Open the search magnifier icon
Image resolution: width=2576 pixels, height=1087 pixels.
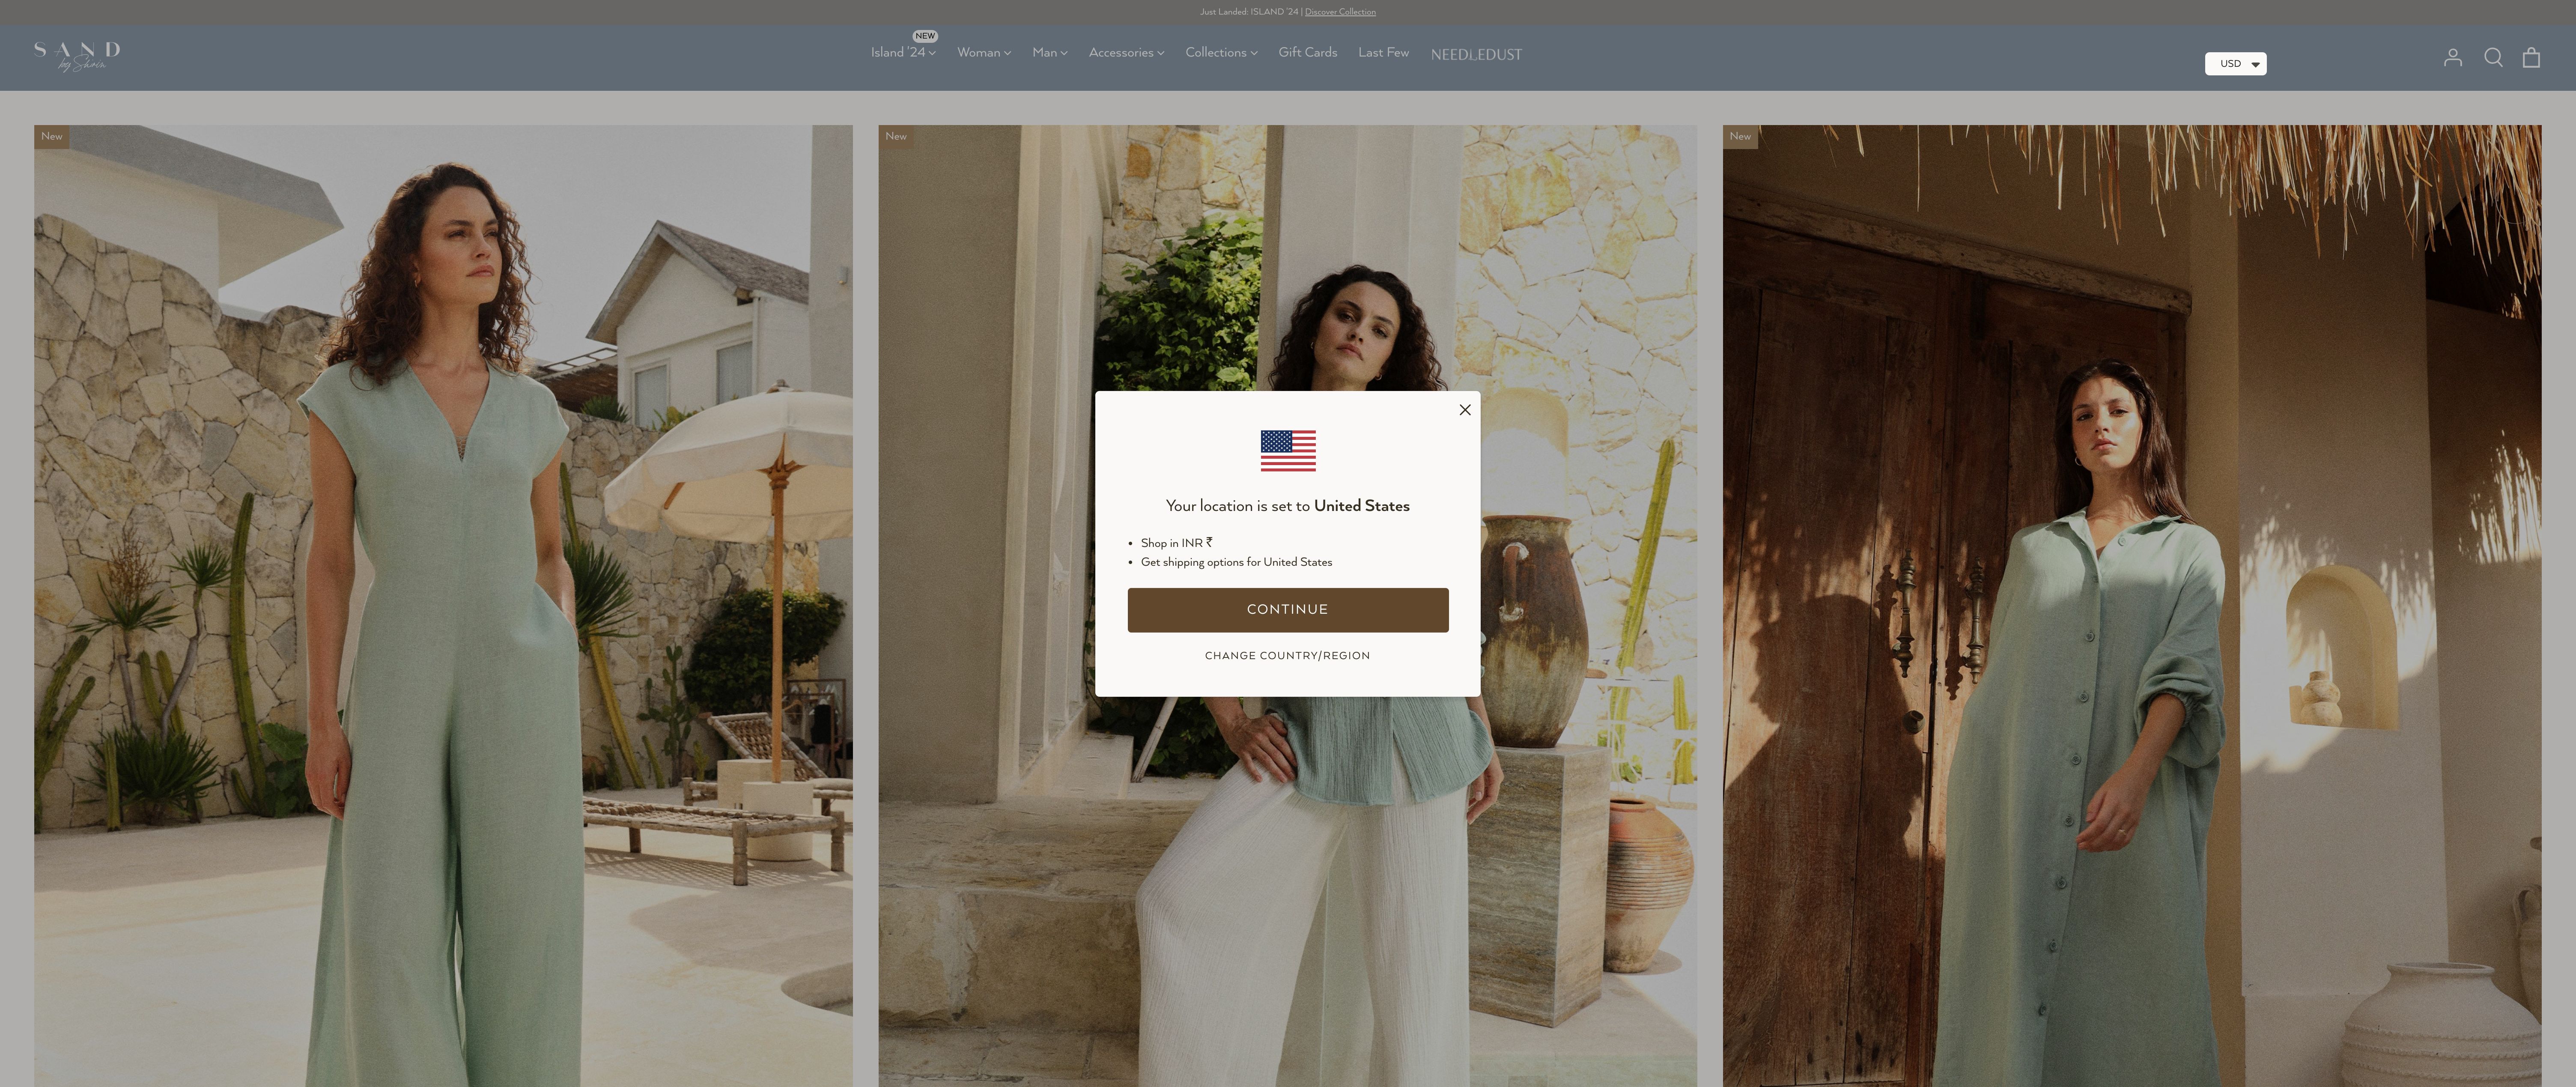coord(2493,58)
